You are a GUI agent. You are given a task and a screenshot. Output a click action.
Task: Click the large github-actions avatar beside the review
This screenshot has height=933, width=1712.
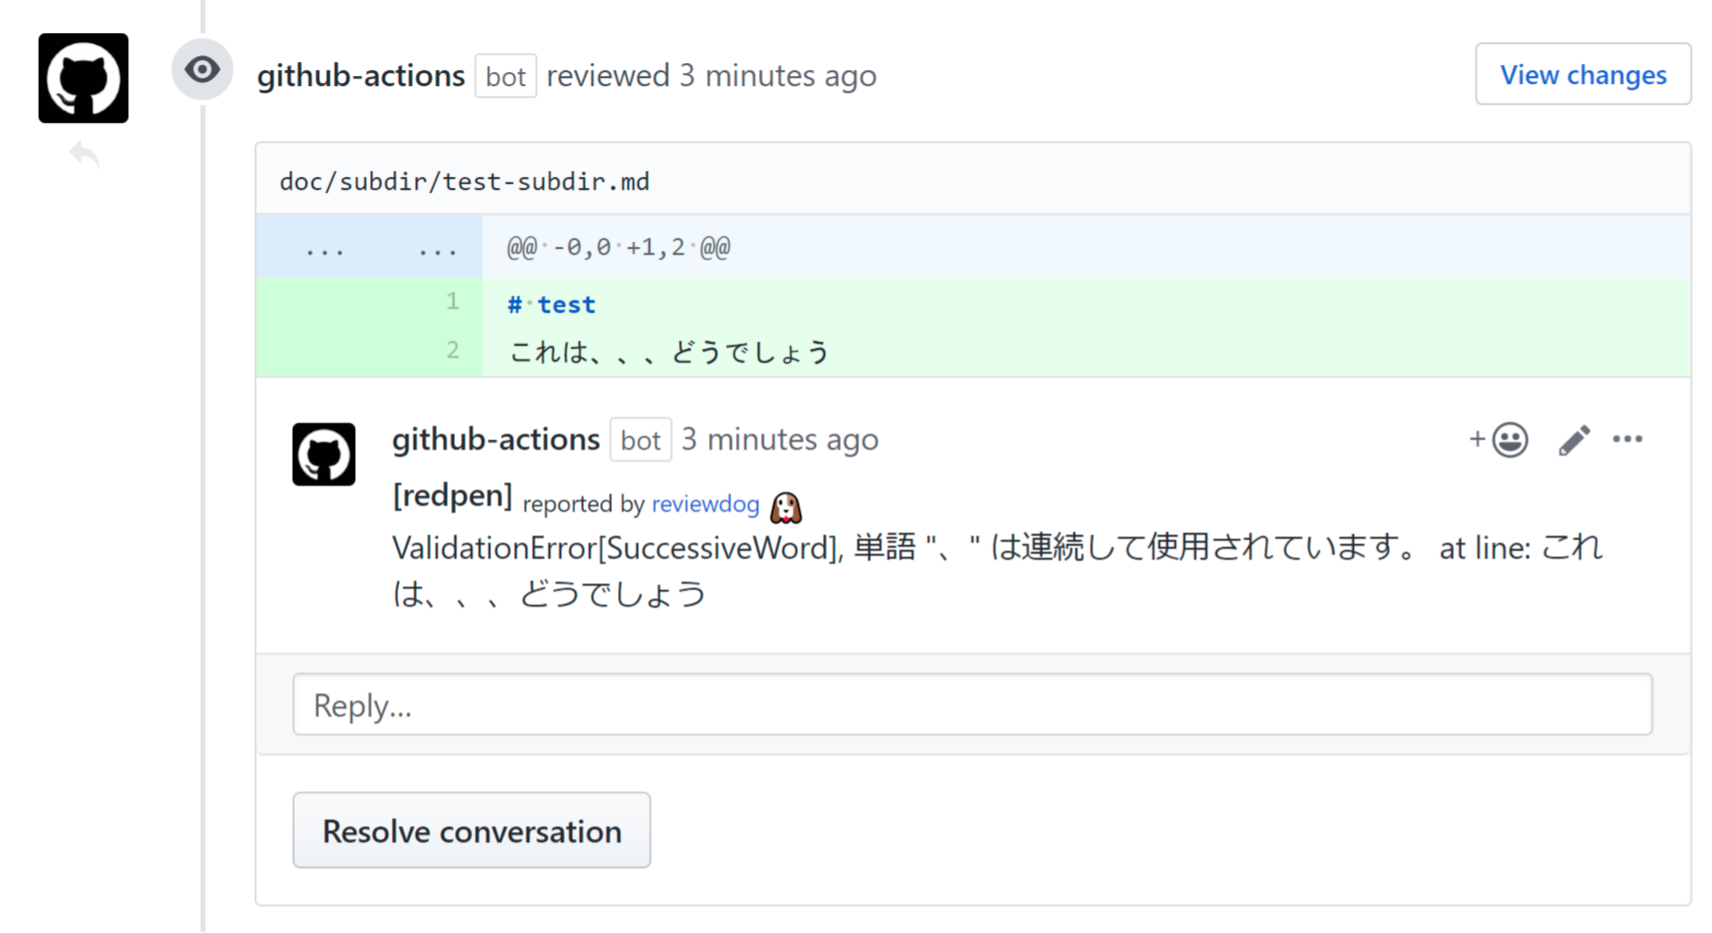pyautogui.click(x=83, y=78)
